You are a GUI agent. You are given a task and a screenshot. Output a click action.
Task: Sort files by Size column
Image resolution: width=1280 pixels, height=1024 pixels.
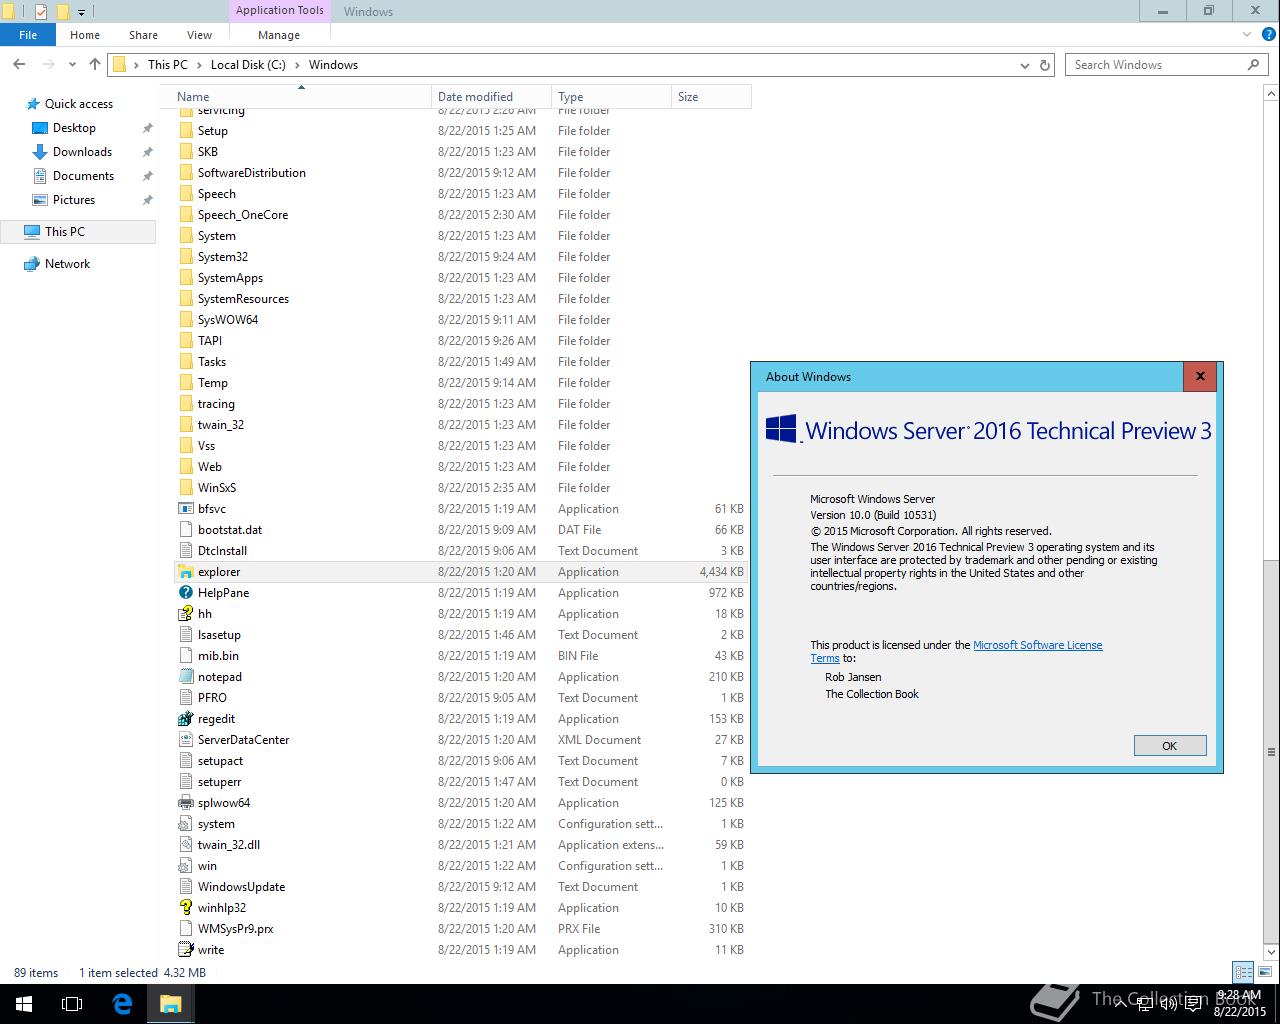coord(711,97)
